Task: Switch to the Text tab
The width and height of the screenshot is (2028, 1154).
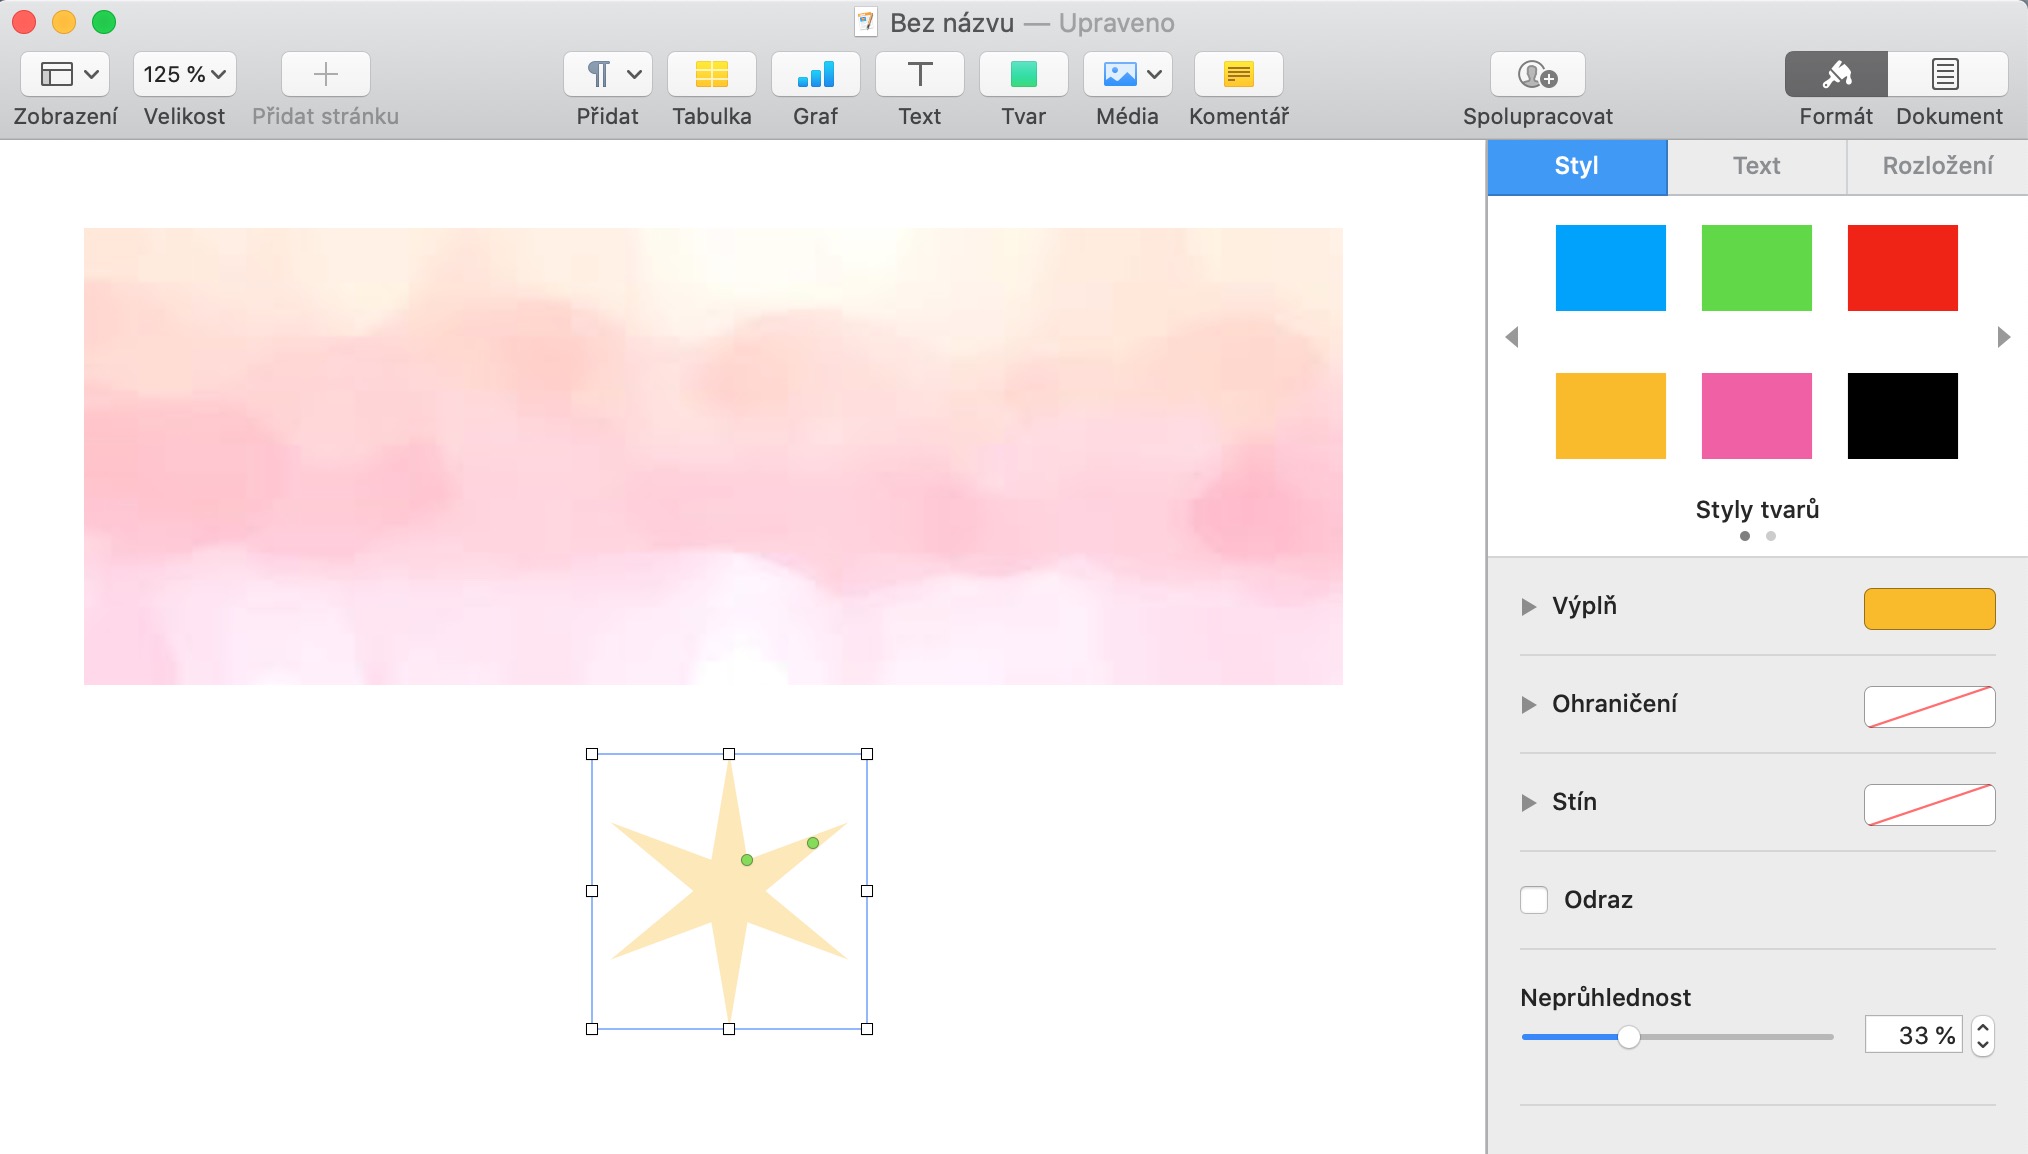Action: (x=1756, y=166)
